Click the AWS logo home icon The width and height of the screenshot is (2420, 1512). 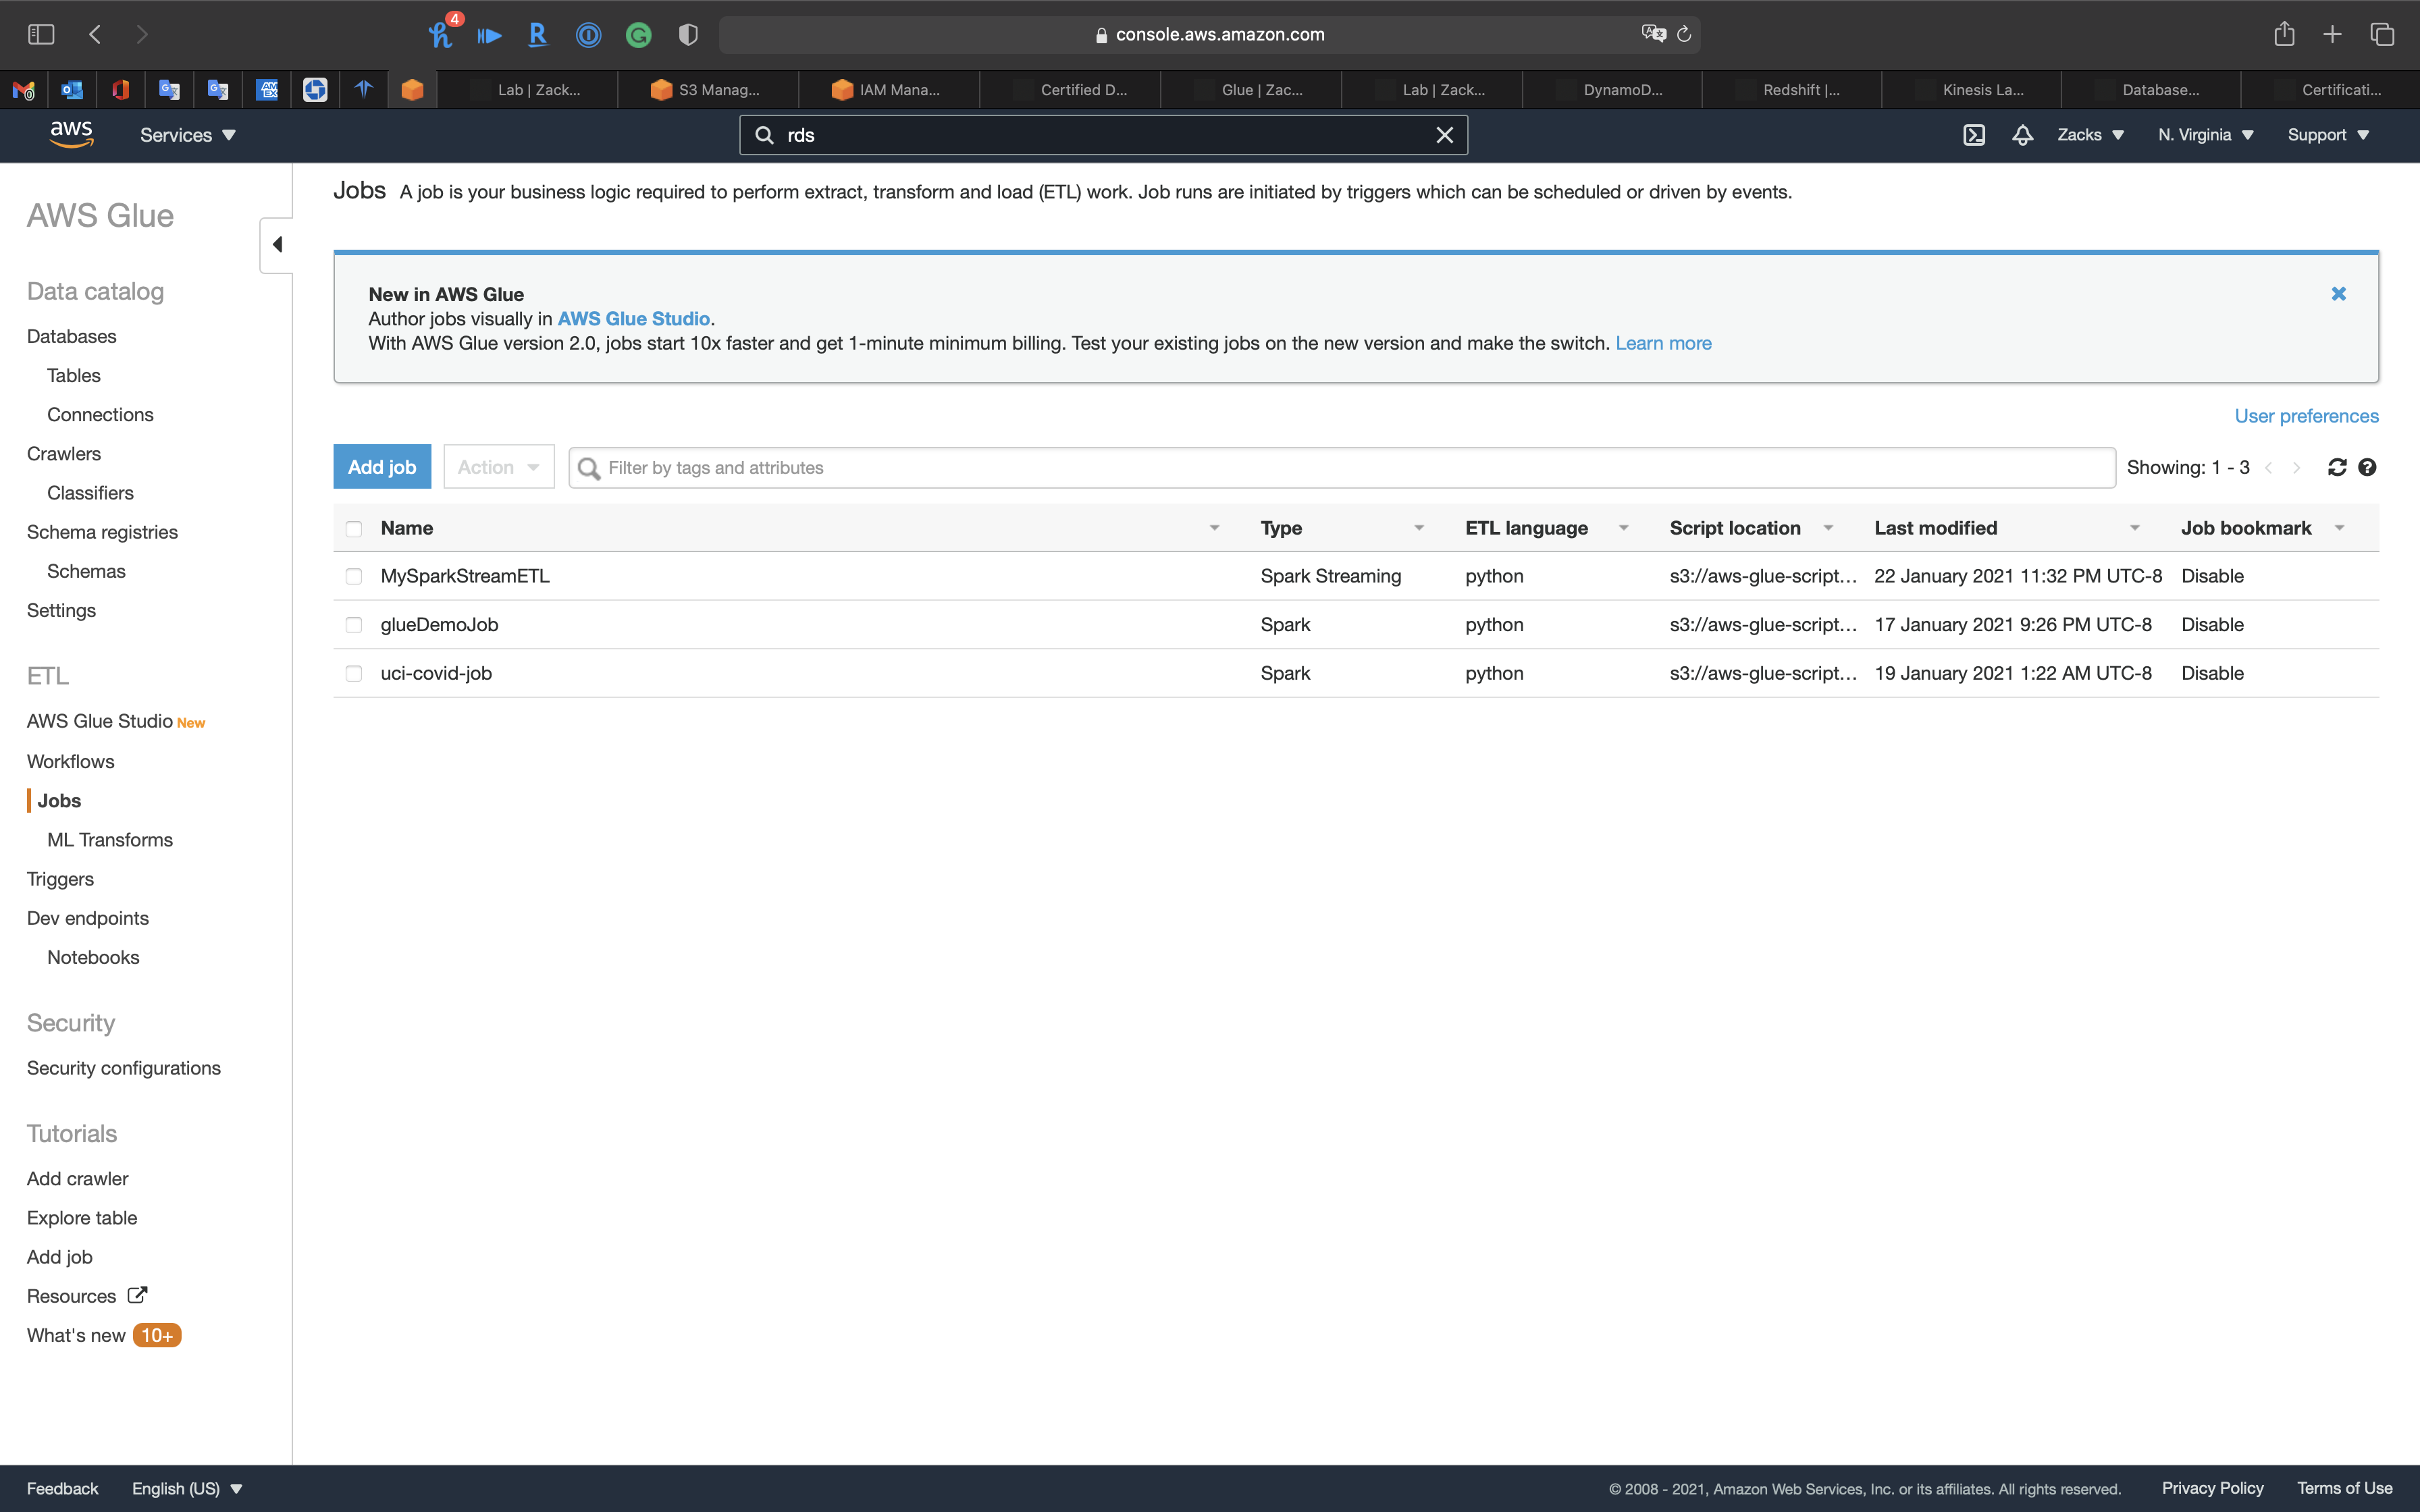[71, 134]
